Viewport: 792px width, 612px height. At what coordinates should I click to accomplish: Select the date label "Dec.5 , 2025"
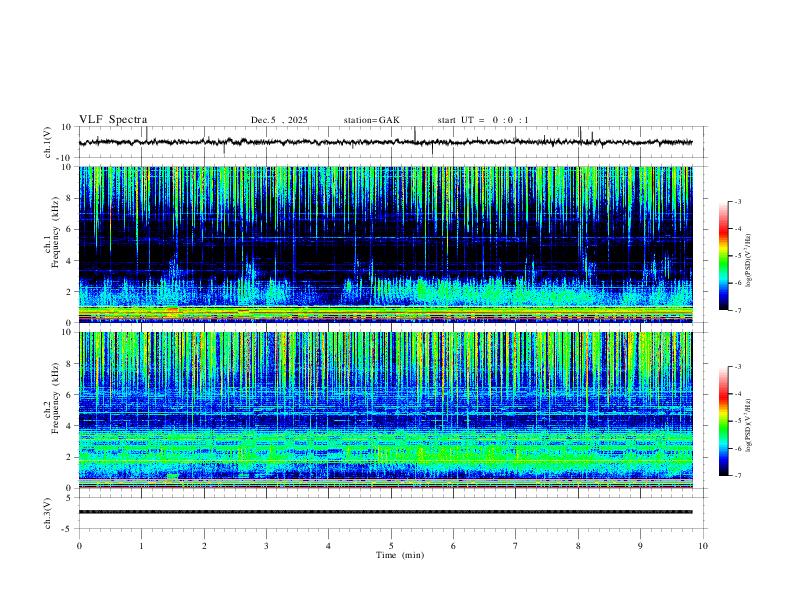279,120
